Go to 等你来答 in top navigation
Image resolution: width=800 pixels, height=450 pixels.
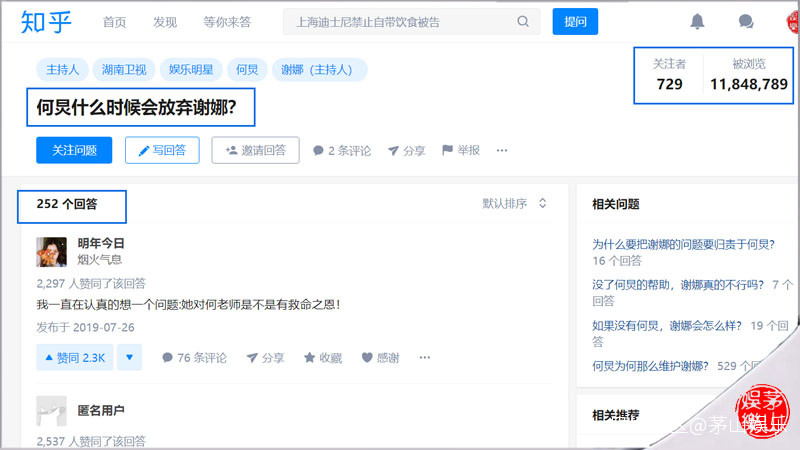(x=227, y=22)
